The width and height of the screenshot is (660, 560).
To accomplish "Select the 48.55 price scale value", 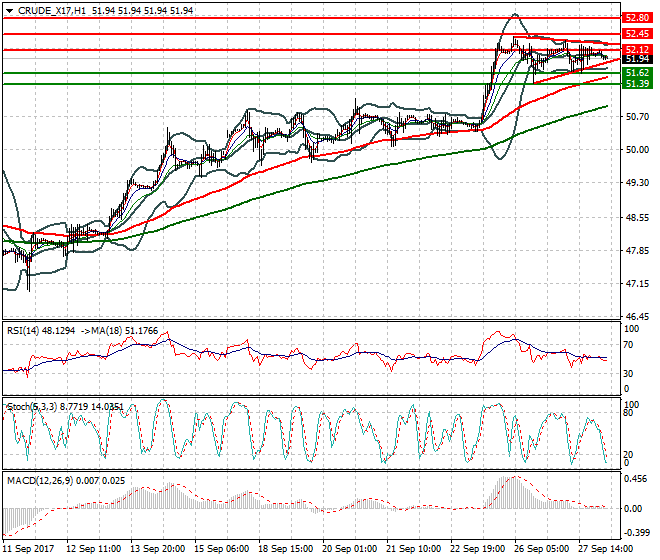I will [x=637, y=218].
